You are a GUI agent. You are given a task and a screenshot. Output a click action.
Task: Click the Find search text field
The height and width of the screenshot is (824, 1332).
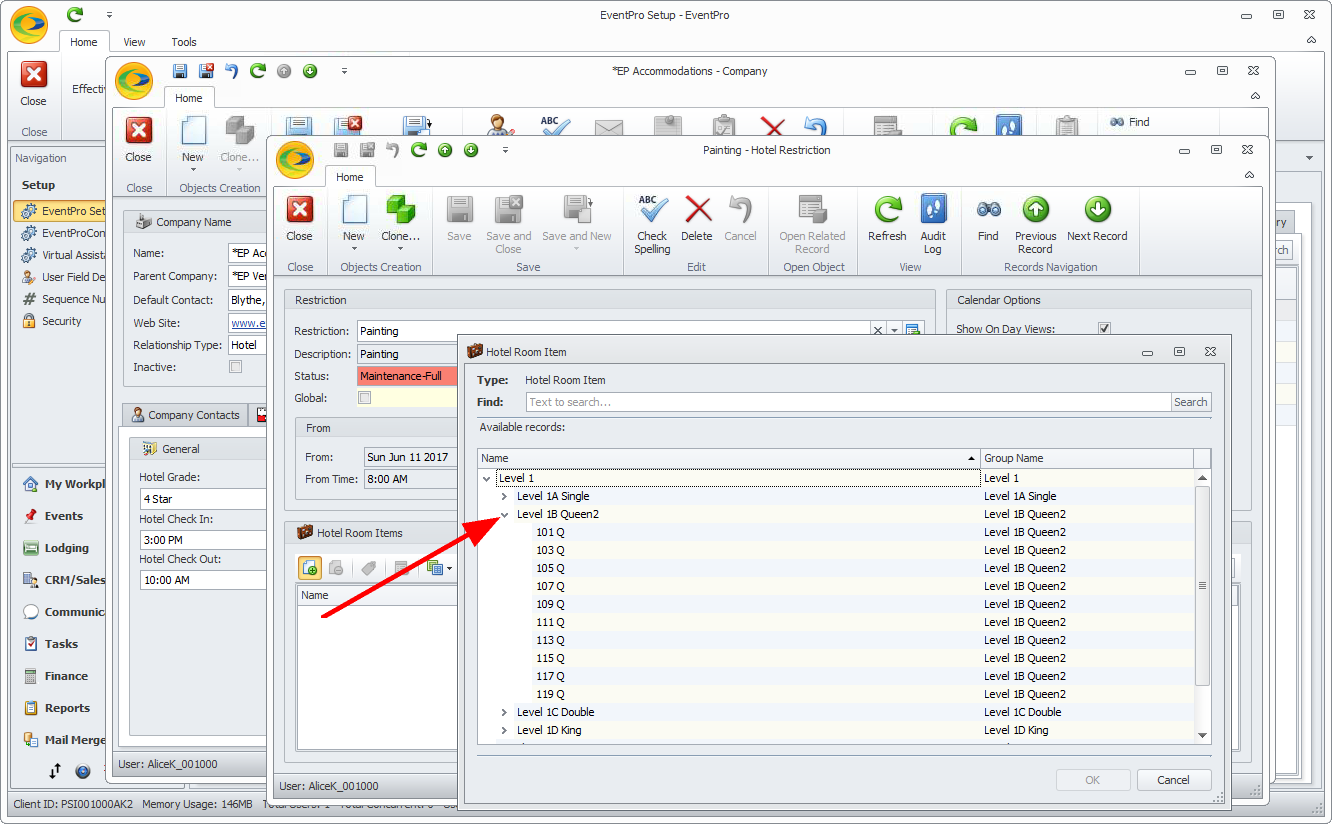tap(849, 402)
